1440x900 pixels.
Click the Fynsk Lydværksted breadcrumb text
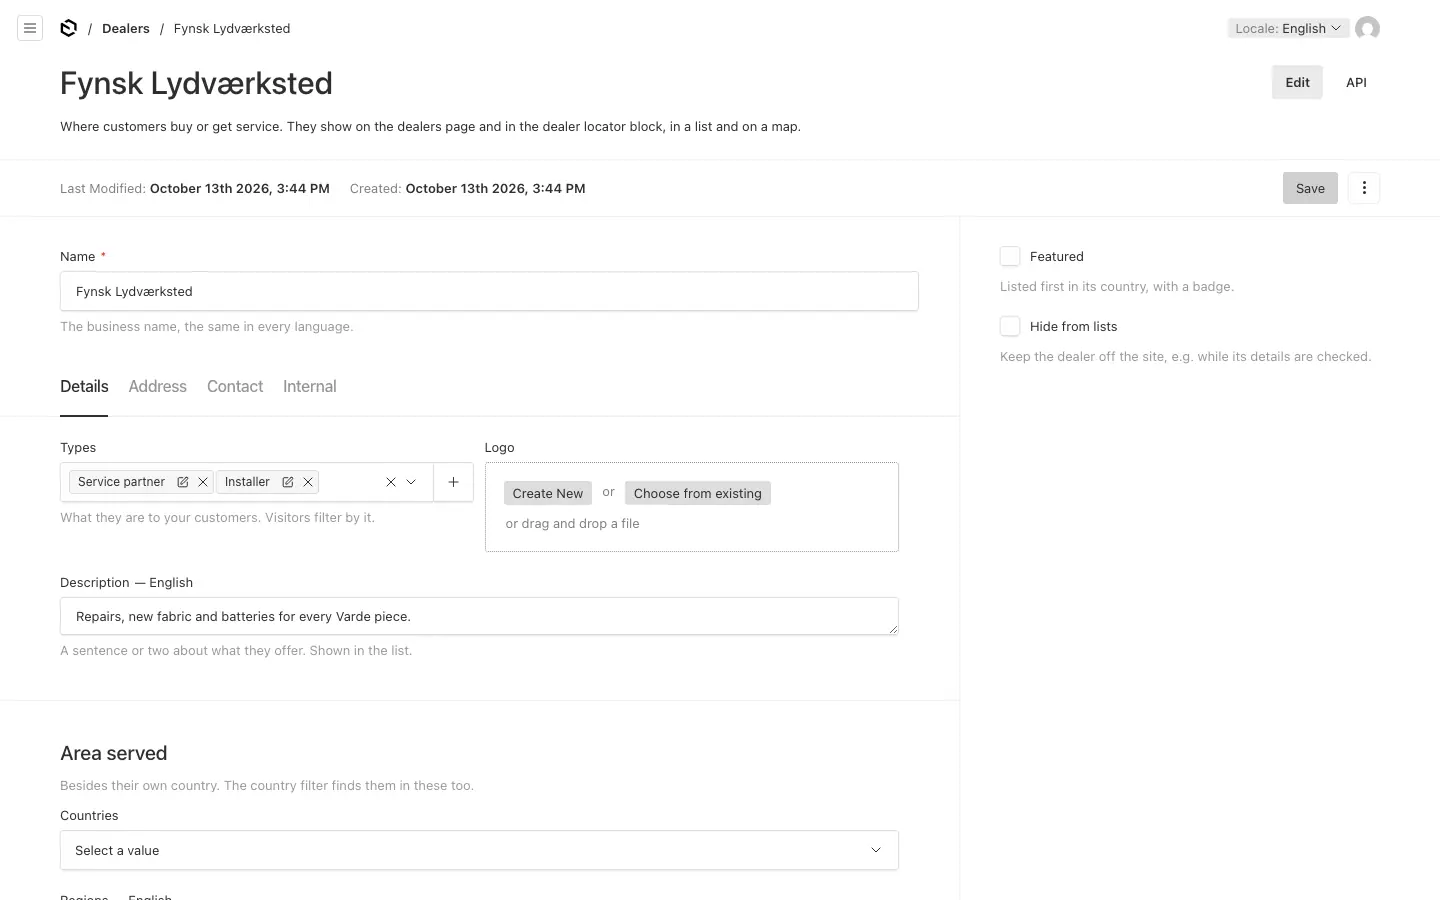(232, 28)
